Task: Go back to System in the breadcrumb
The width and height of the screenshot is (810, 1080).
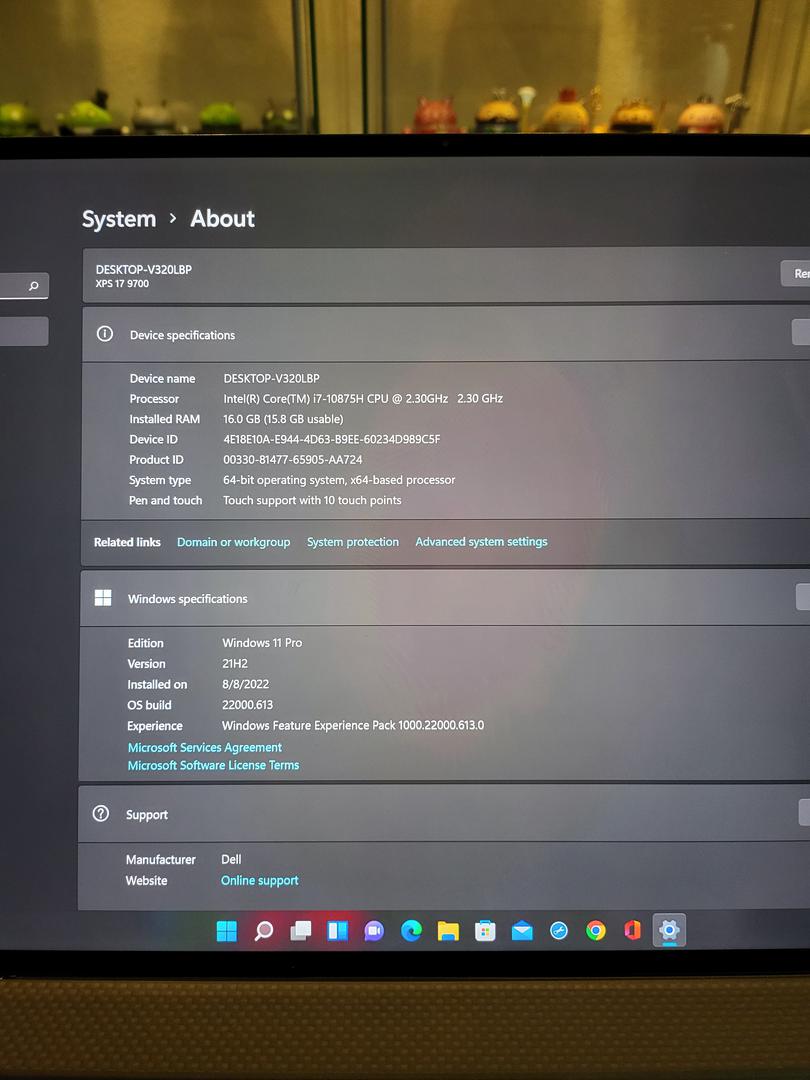Action: pyautogui.click(x=119, y=219)
